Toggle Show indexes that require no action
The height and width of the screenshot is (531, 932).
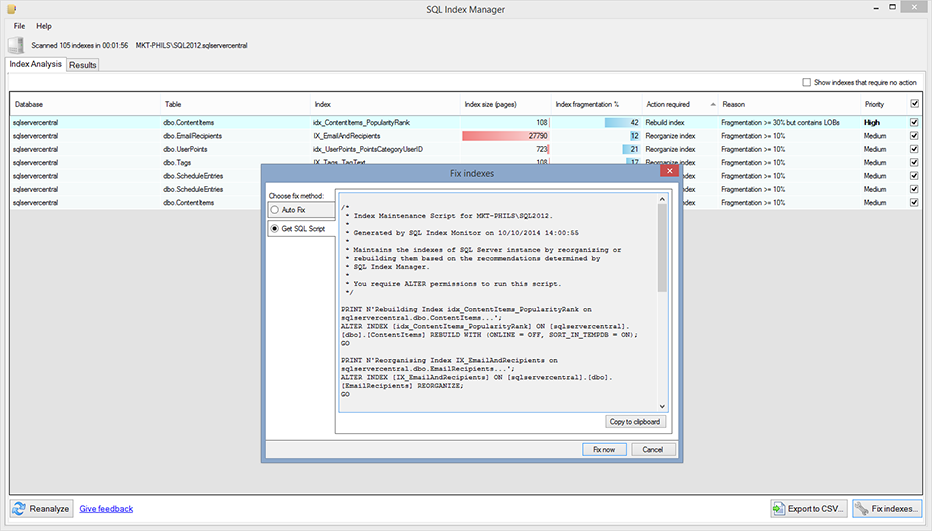(807, 82)
